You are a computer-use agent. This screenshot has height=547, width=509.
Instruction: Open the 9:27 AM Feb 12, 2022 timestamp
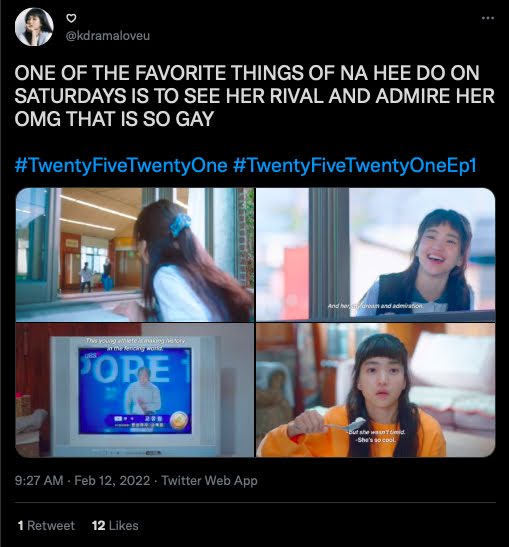point(82,480)
